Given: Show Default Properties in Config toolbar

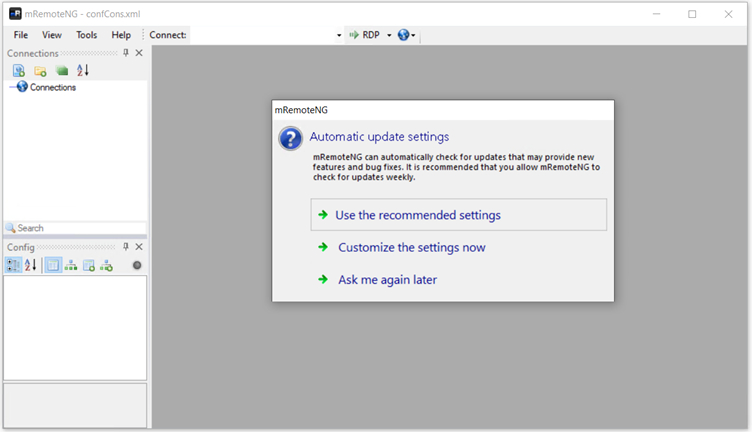Looking at the screenshot, I should [89, 265].
